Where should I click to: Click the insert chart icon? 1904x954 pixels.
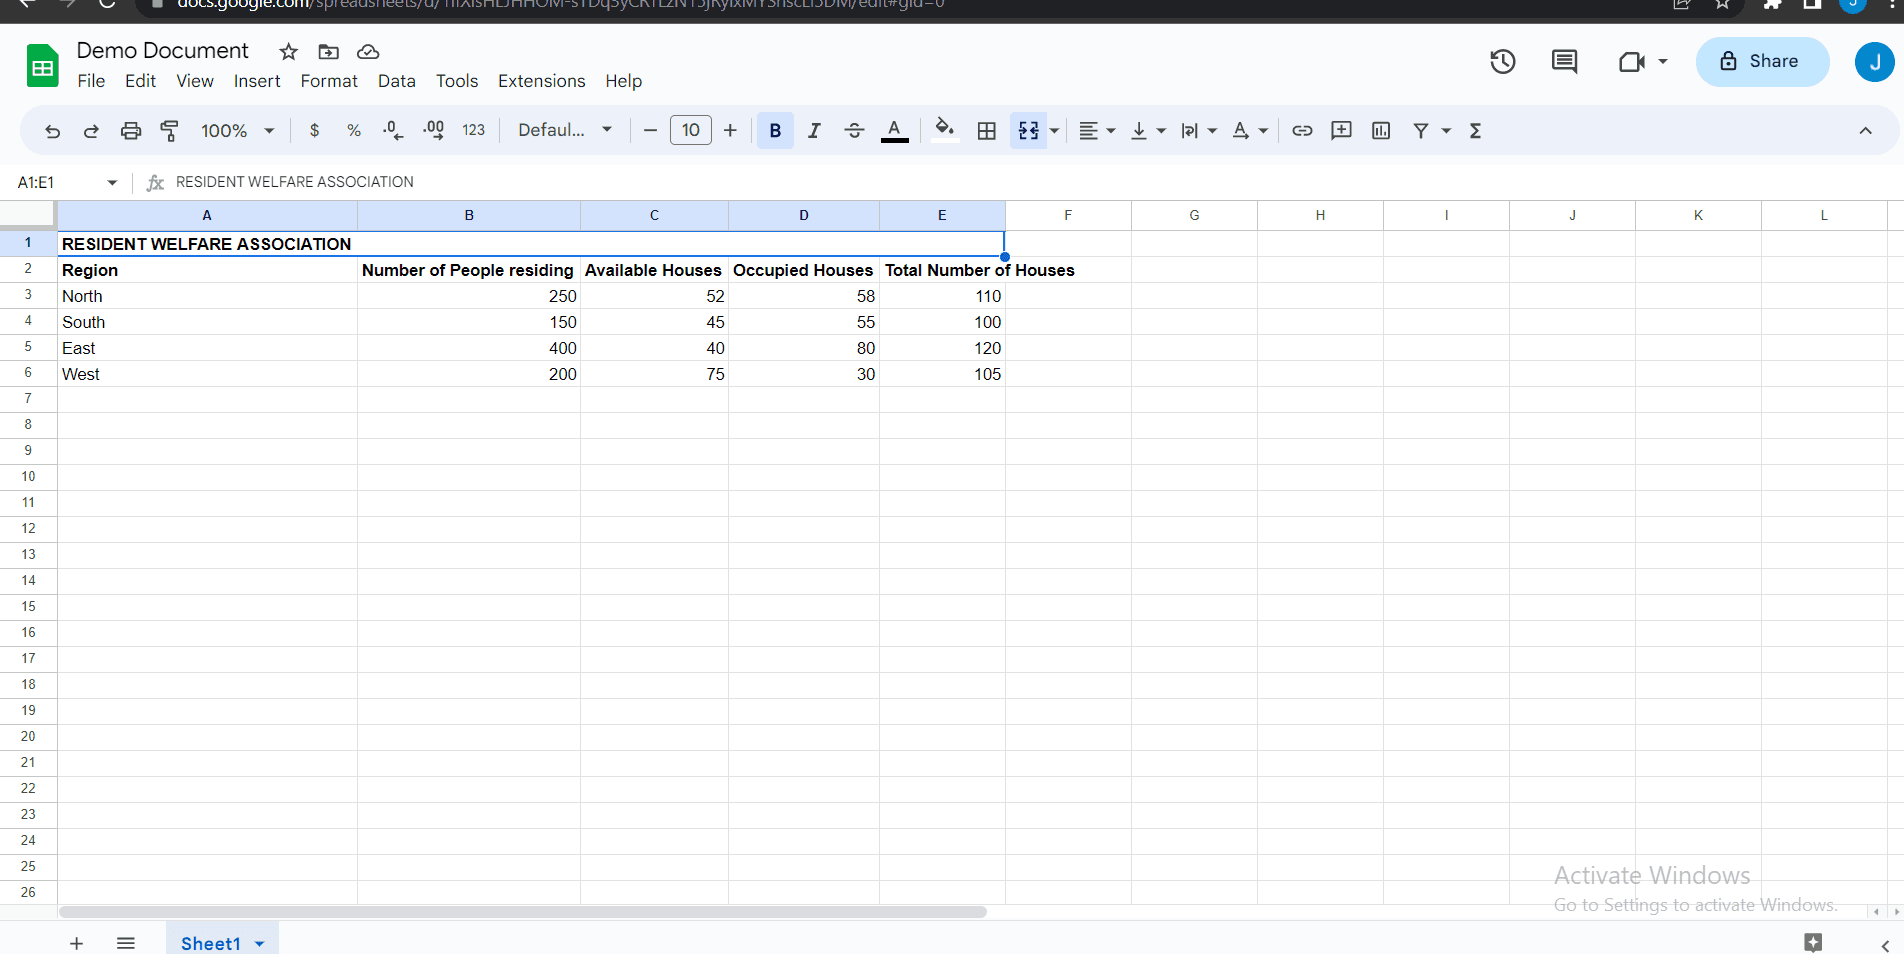(x=1381, y=131)
